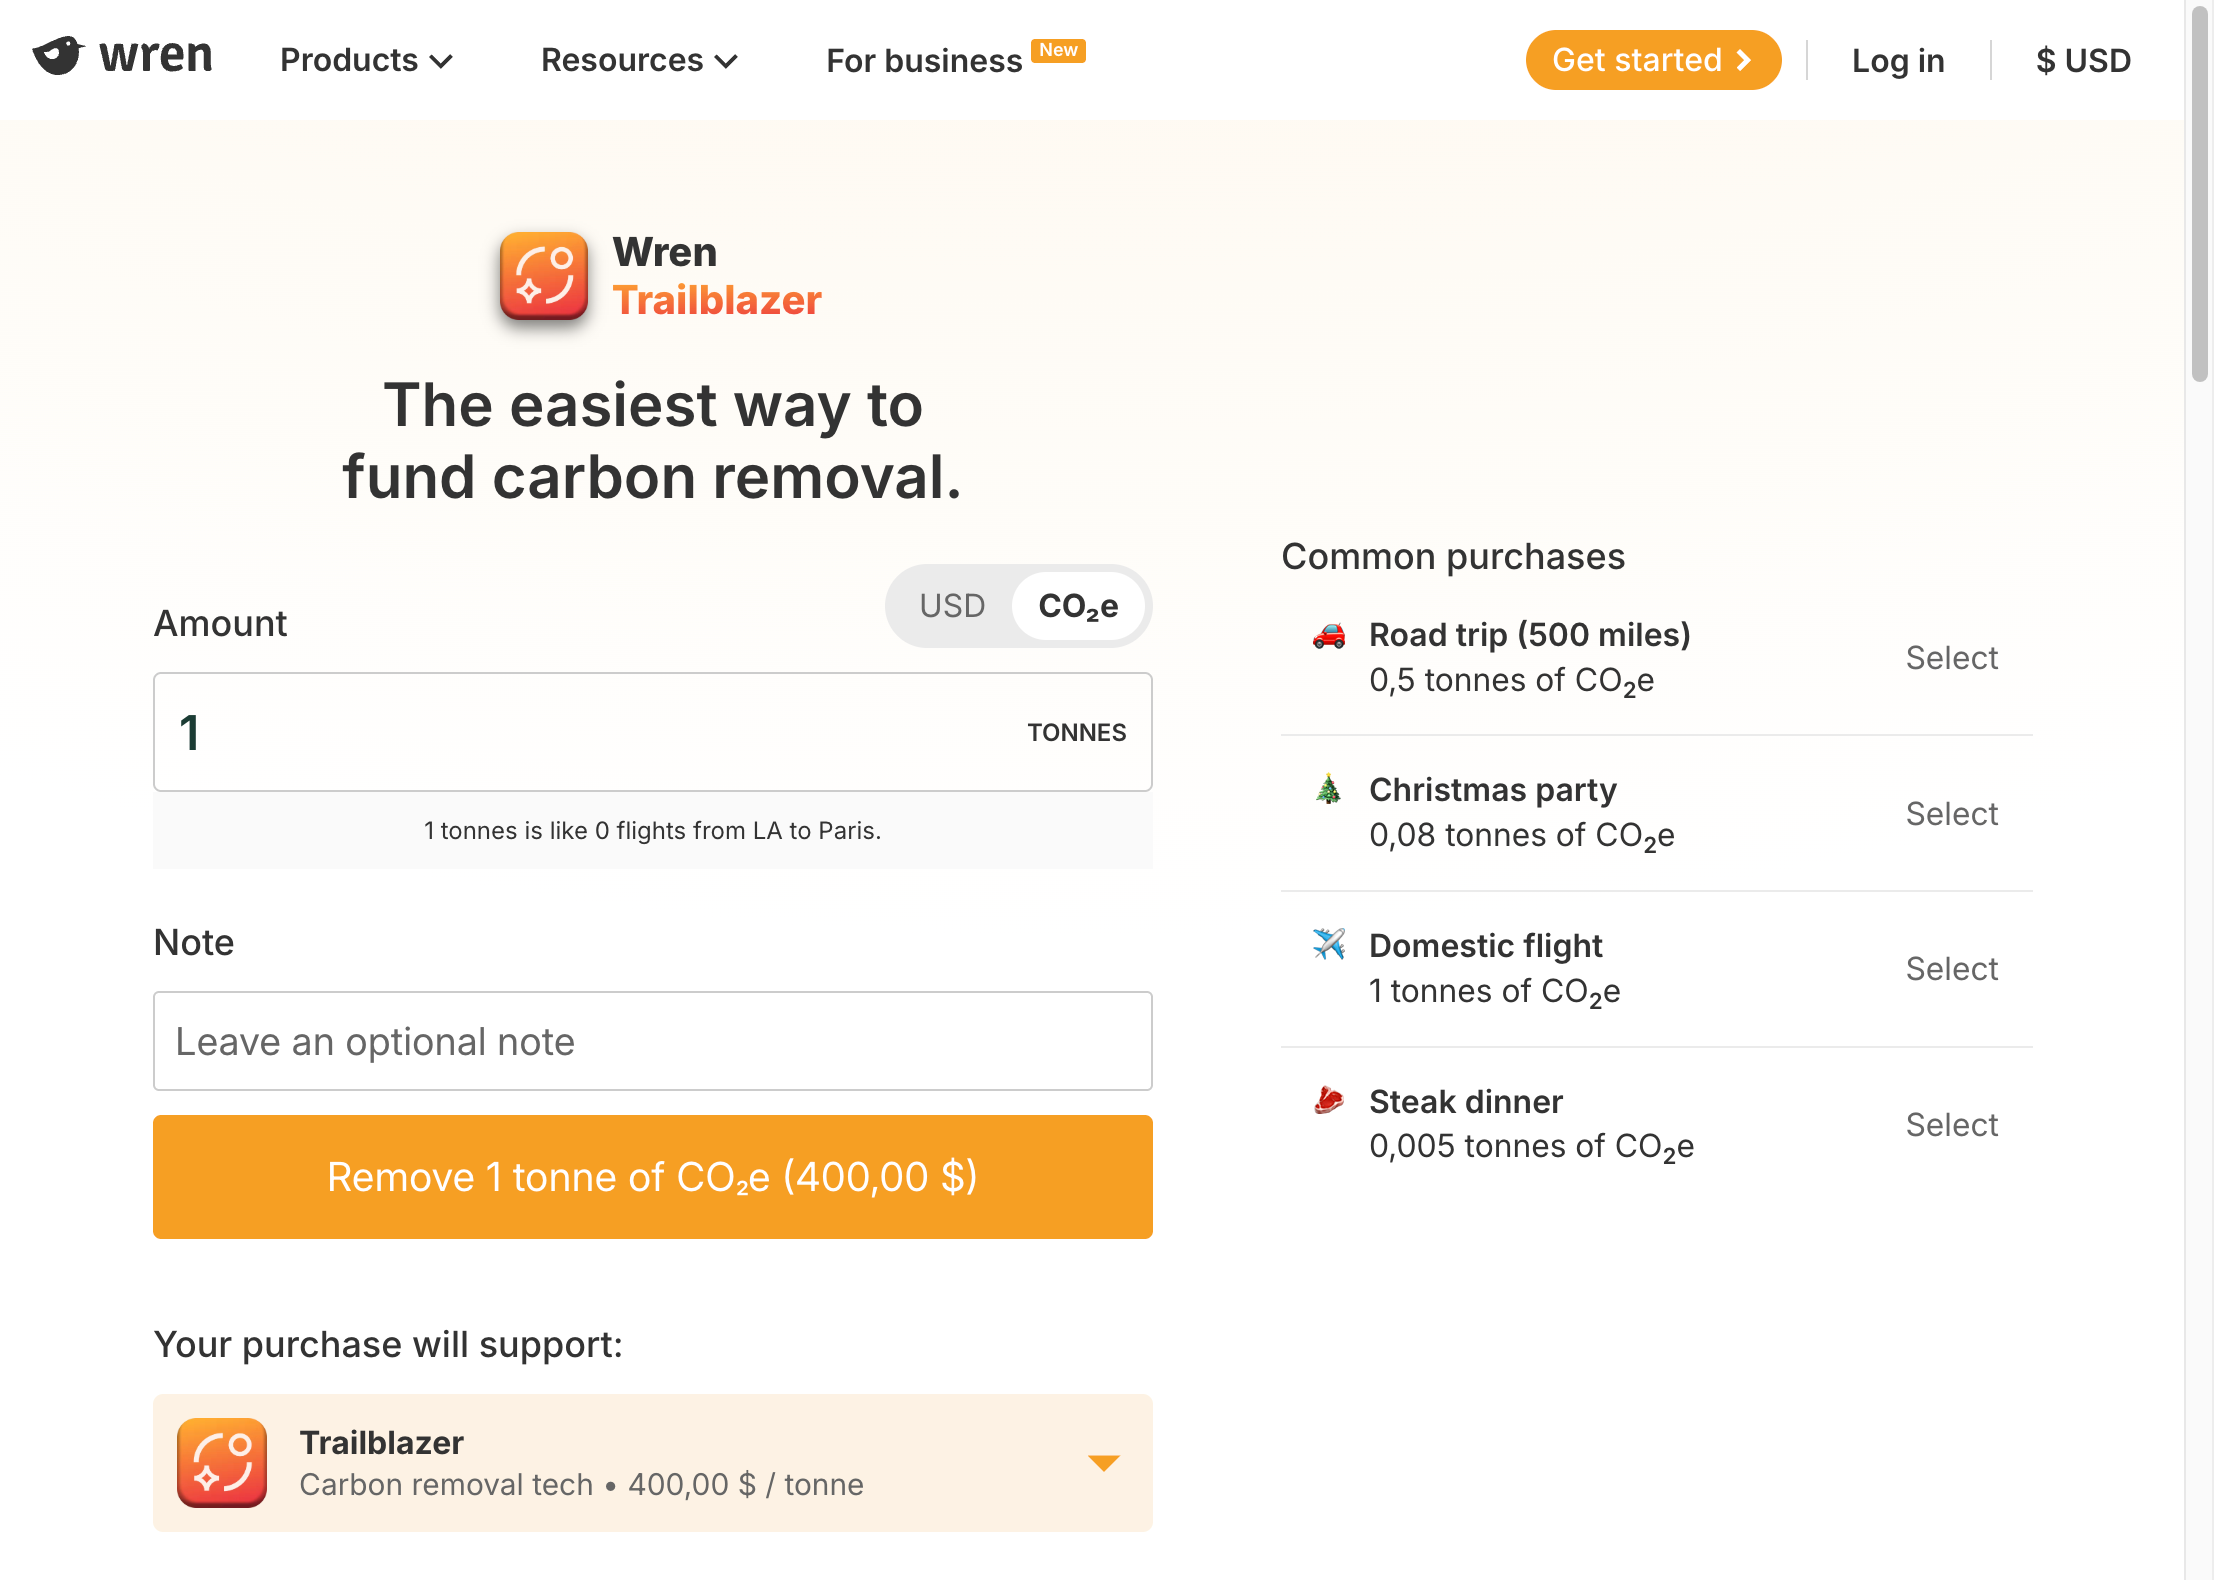Screen dimensions: 2214x1580
Task: Open the $ USD currency selector
Action: (x=2083, y=60)
